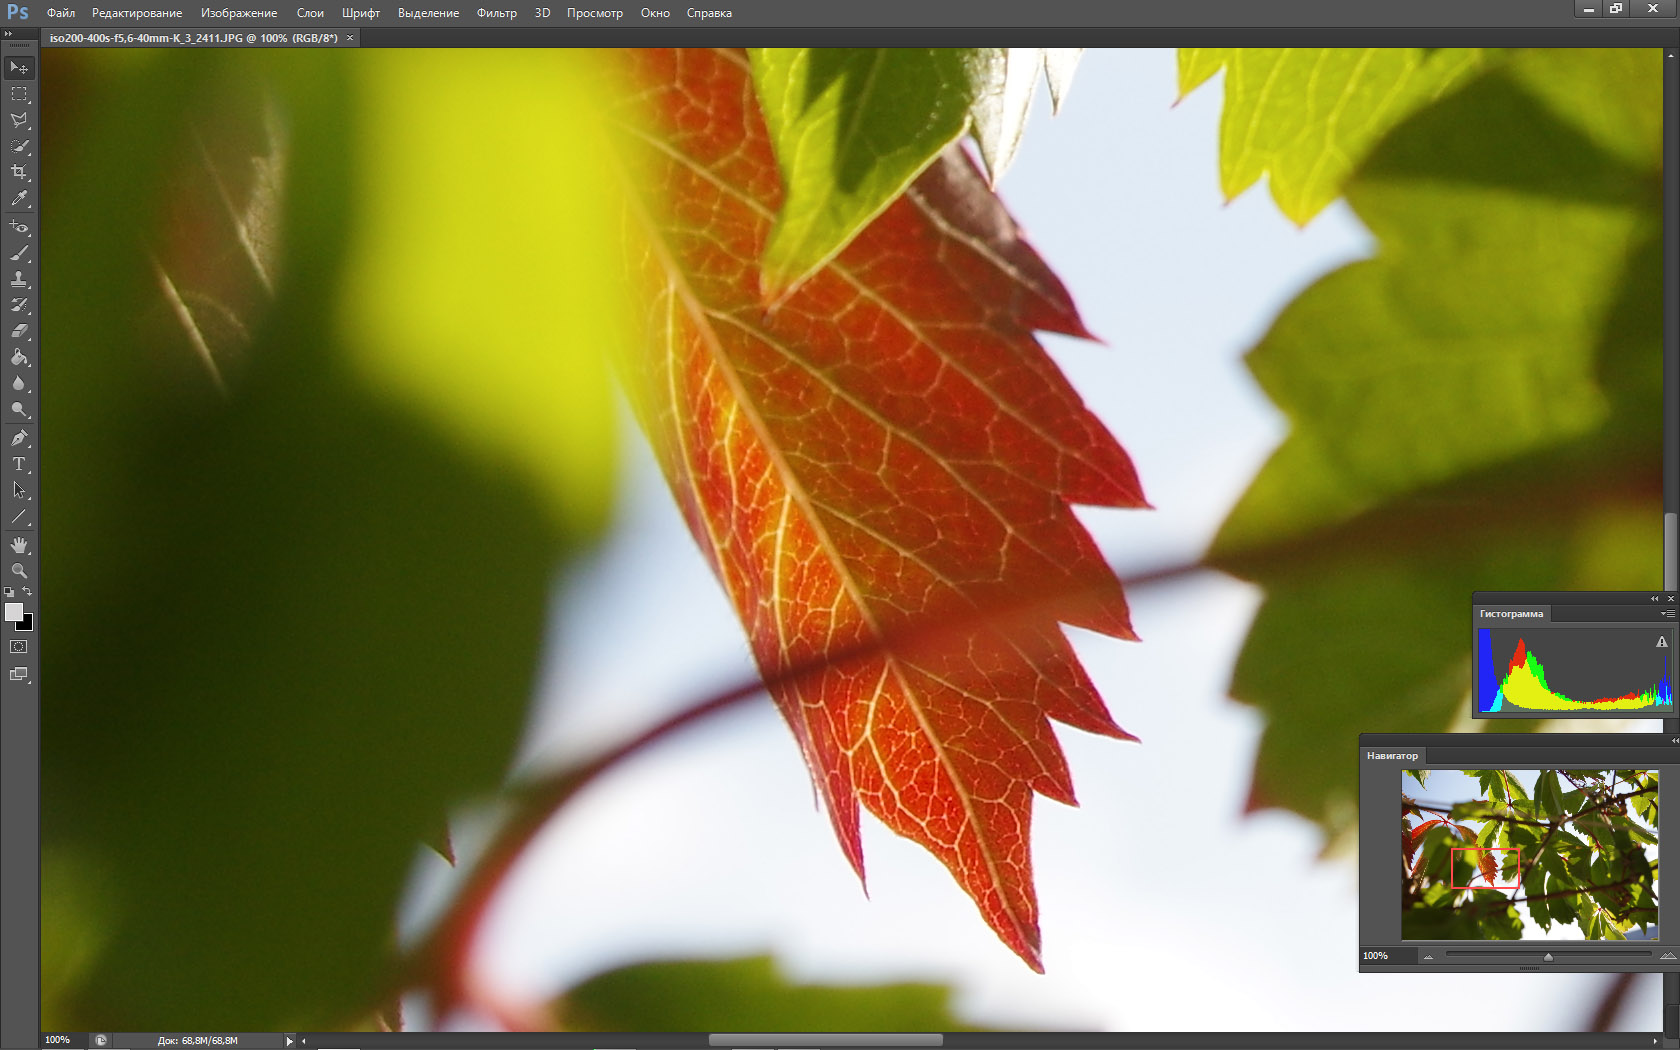Open the Гистограмма panel options menu
1680x1050 pixels.
coord(1668,614)
